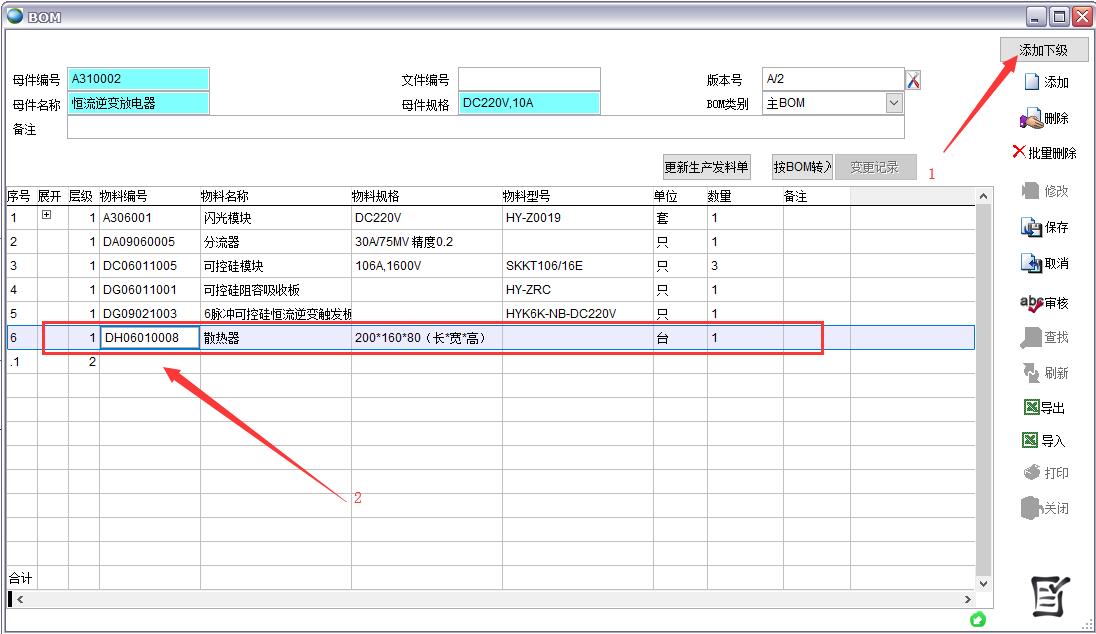
Task: Click the 添加下级 button
Action: (x=1043, y=50)
